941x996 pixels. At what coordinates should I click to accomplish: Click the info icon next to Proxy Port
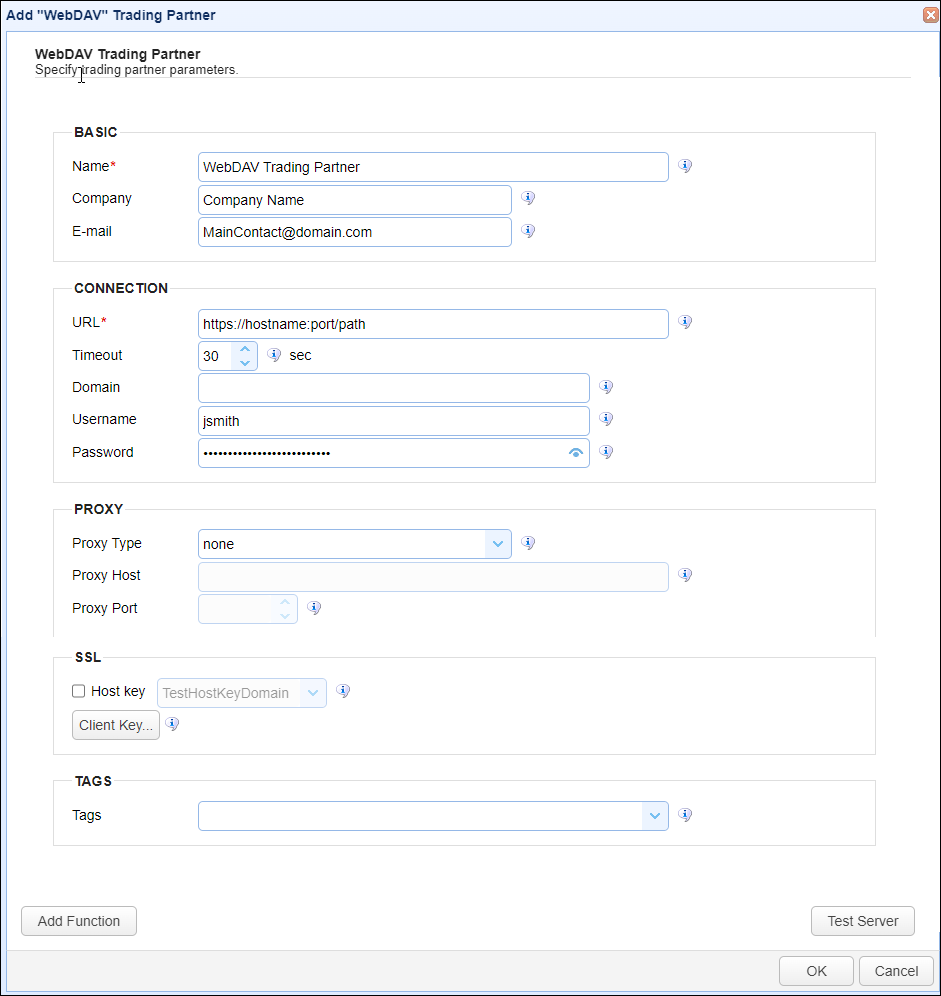coord(314,608)
